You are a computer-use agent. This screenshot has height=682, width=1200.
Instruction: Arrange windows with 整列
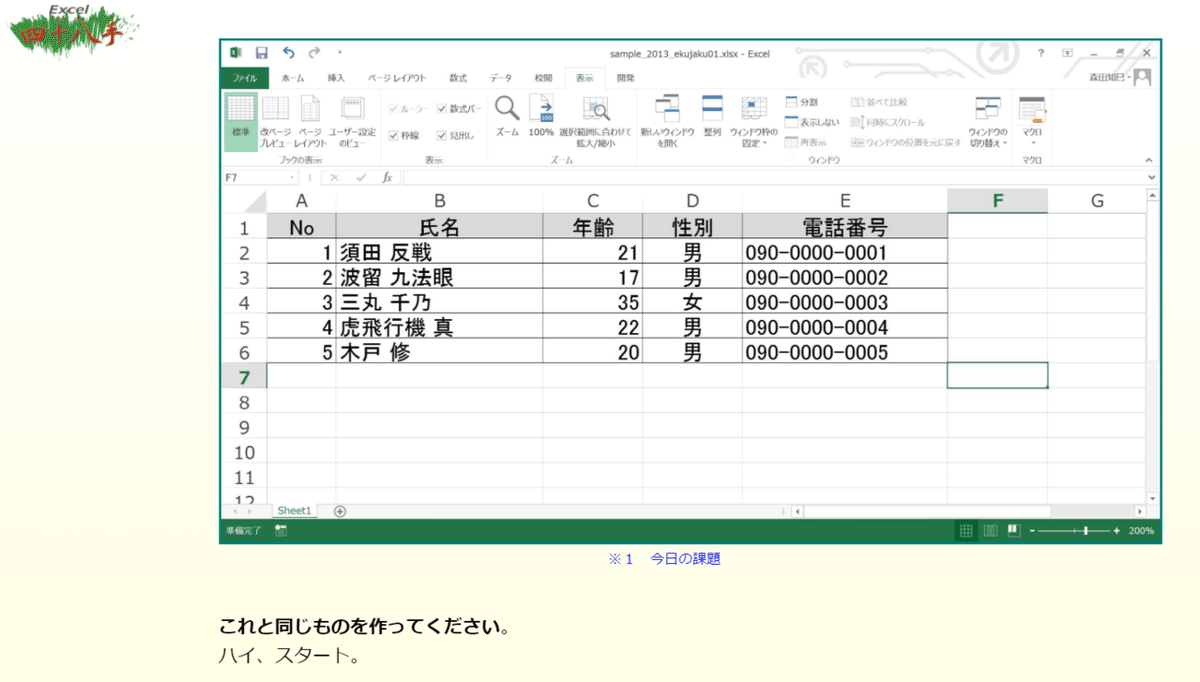click(x=711, y=120)
